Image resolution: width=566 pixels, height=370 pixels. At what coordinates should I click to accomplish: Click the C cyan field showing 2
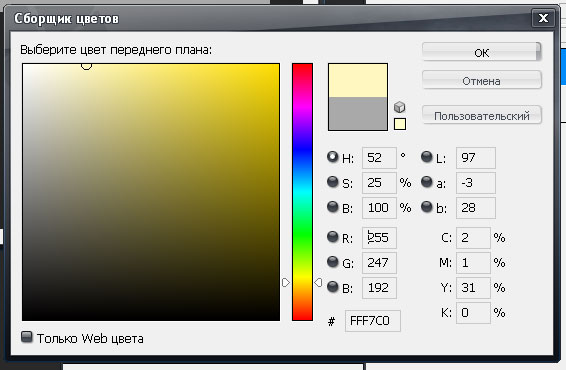[473, 238]
